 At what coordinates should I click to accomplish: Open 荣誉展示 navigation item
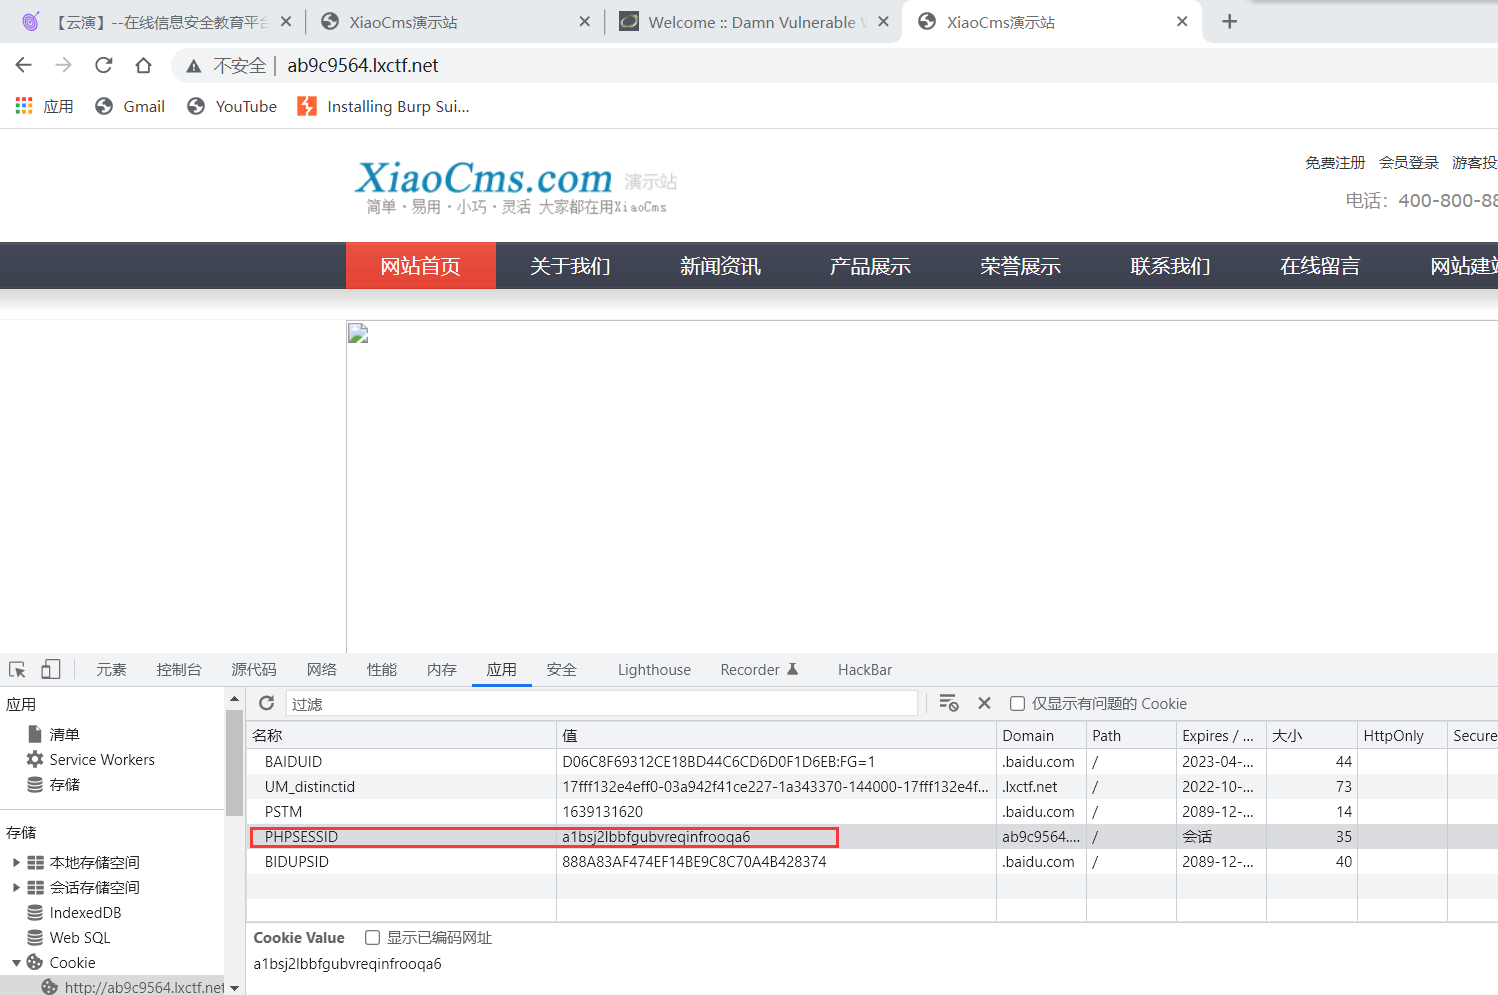[x=1020, y=266]
